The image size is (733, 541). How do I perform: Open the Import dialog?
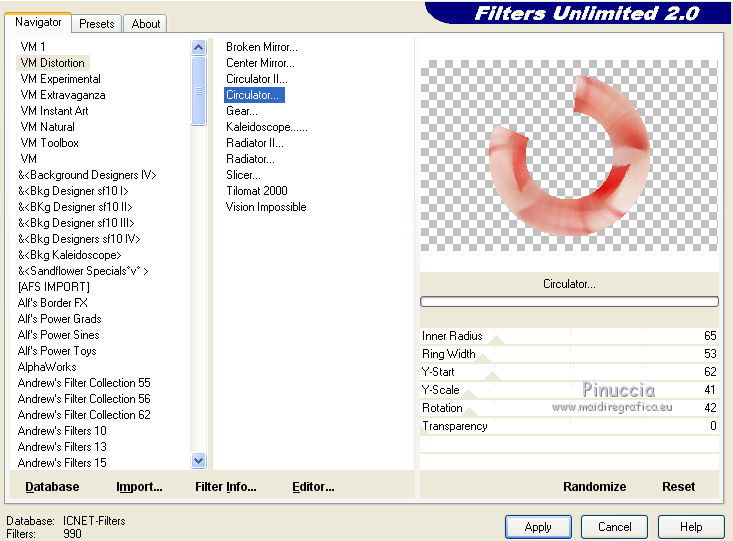click(x=139, y=487)
